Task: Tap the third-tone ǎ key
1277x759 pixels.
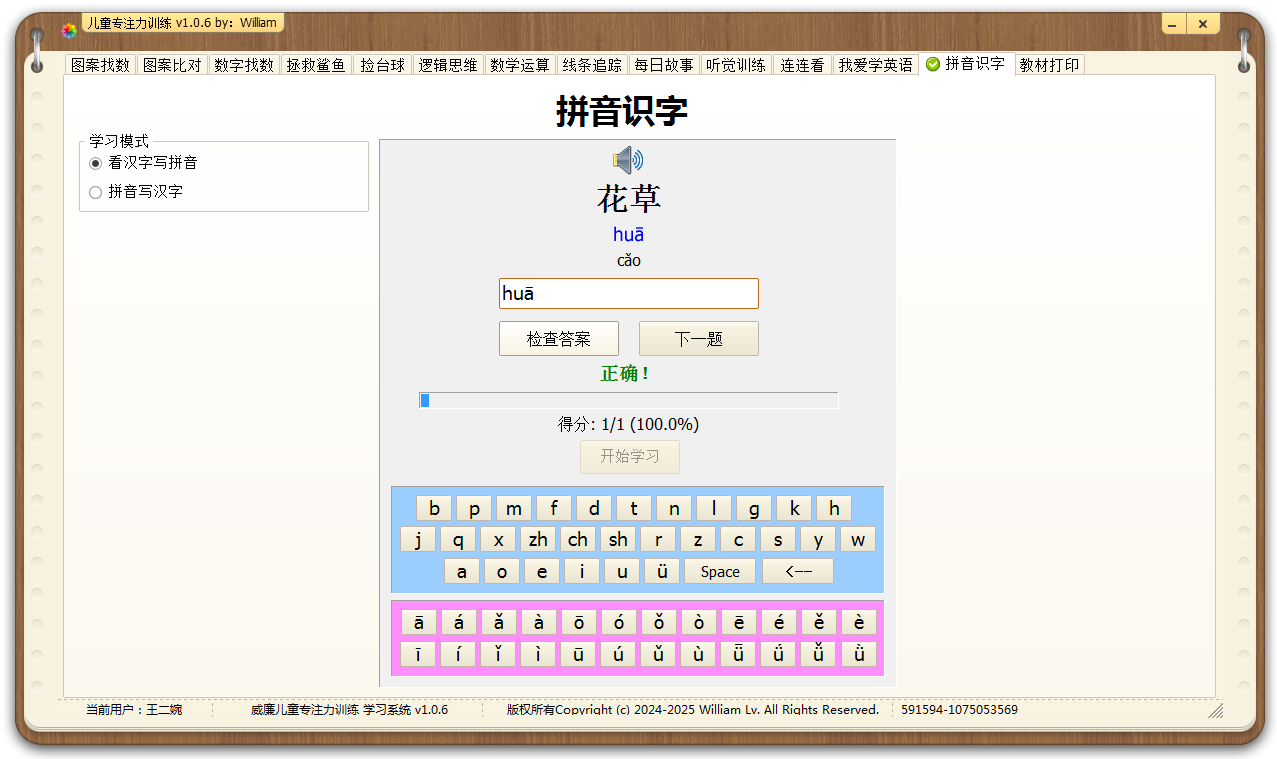Action: click(x=499, y=622)
